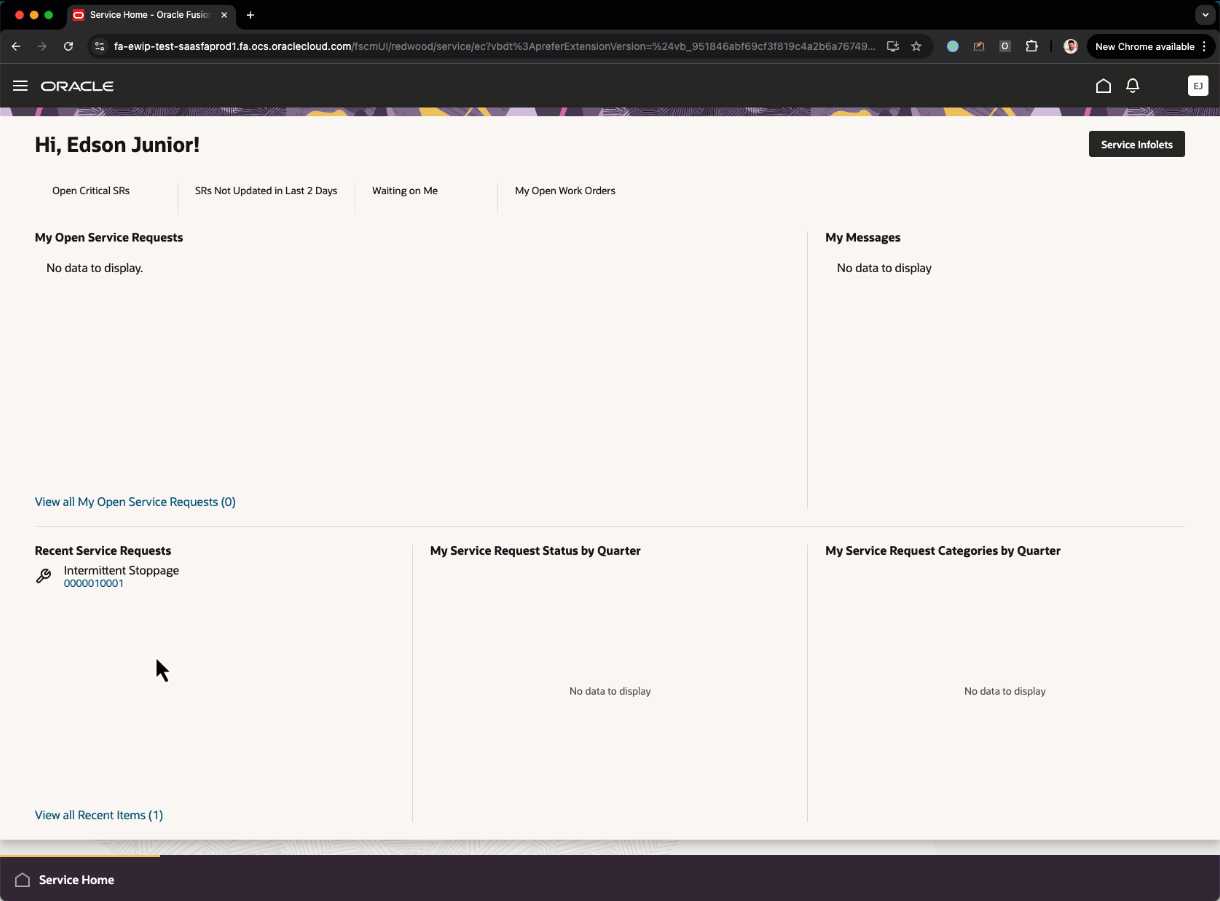Image resolution: width=1220 pixels, height=901 pixels.
Task: Click the install app icon in address bar
Action: pyautogui.click(x=893, y=46)
